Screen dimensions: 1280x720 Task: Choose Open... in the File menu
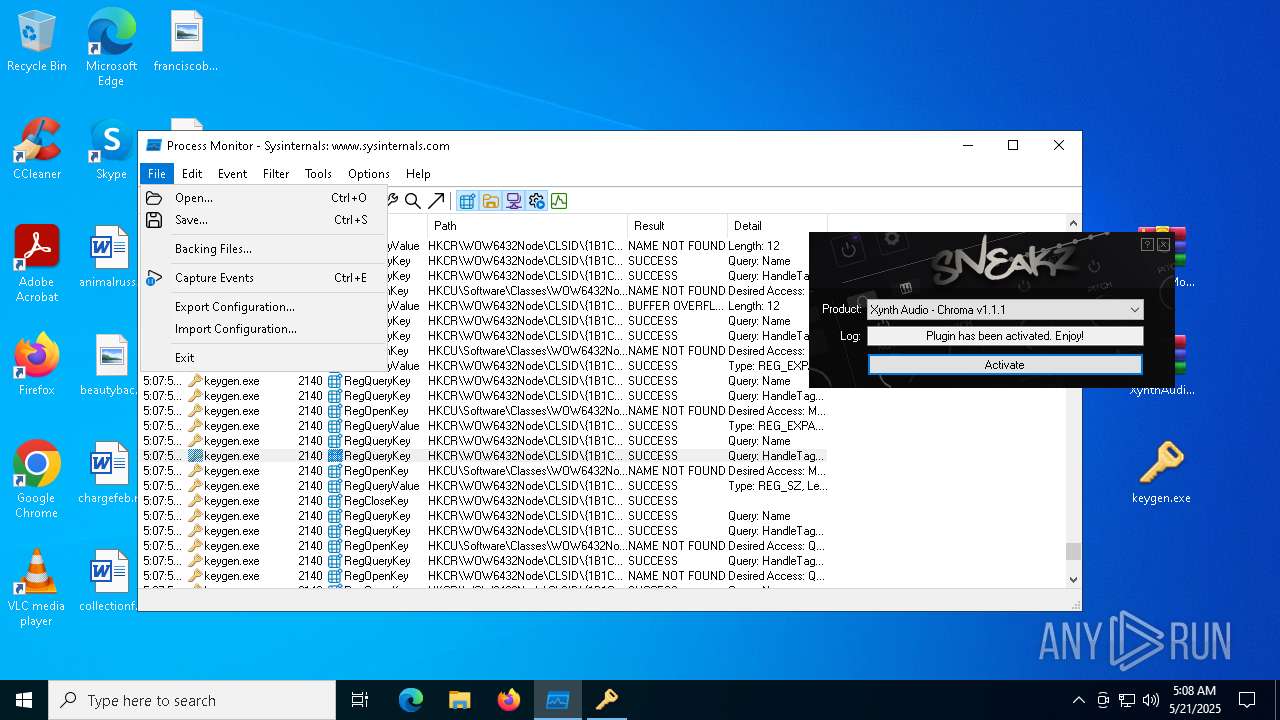(x=262, y=198)
